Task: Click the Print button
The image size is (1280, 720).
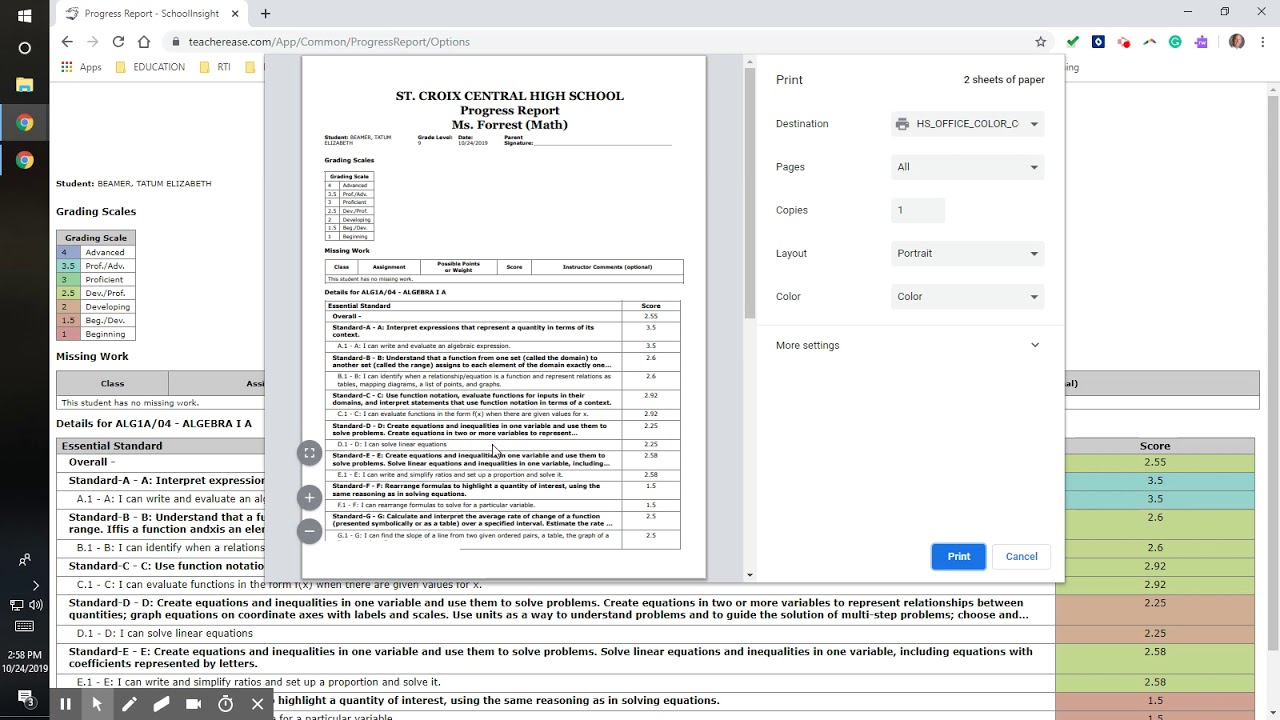Action: [958, 557]
